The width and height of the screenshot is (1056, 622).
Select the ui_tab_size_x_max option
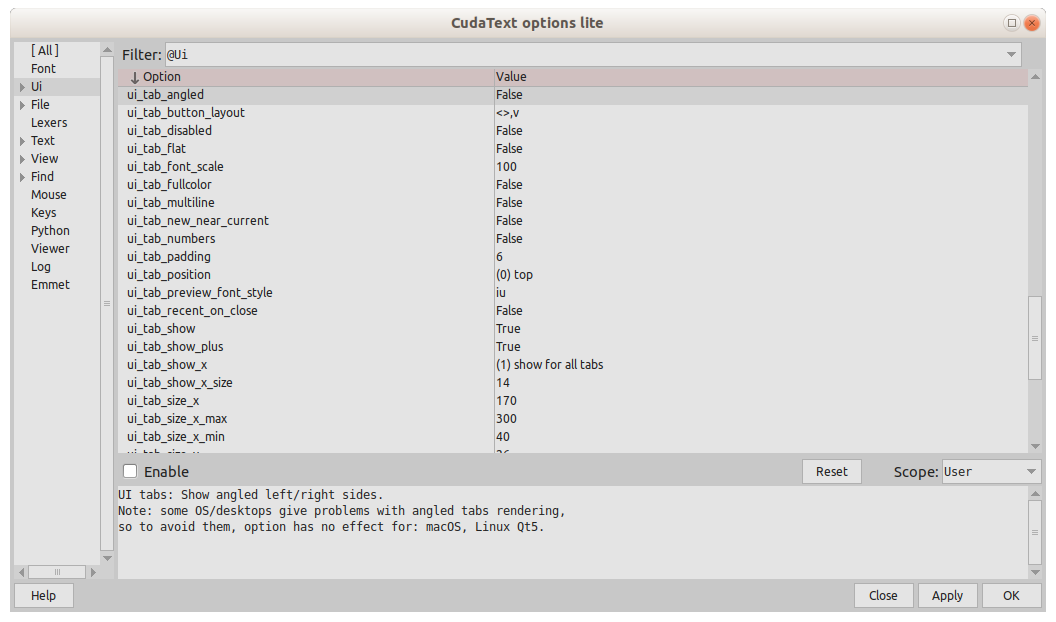177,419
